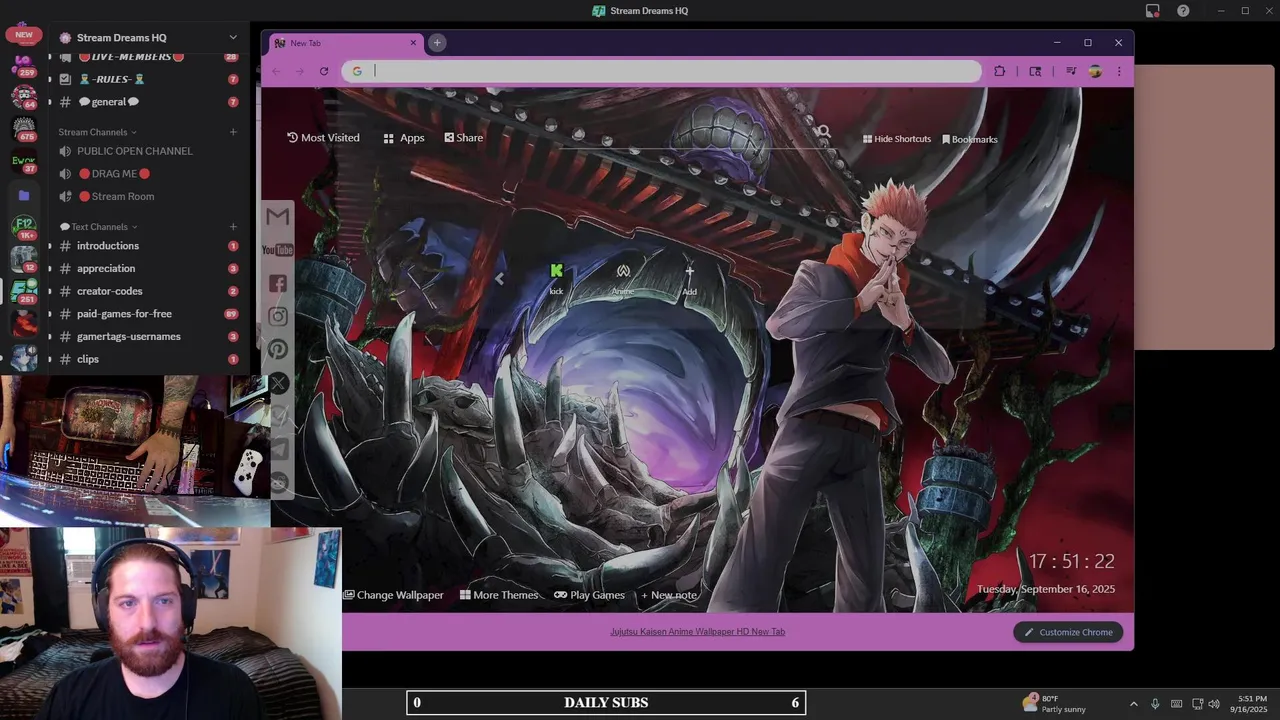Open Chrome media controls icon
Image resolution: width=1280 pixels, height=720 pixels.
pos(1070,71)
